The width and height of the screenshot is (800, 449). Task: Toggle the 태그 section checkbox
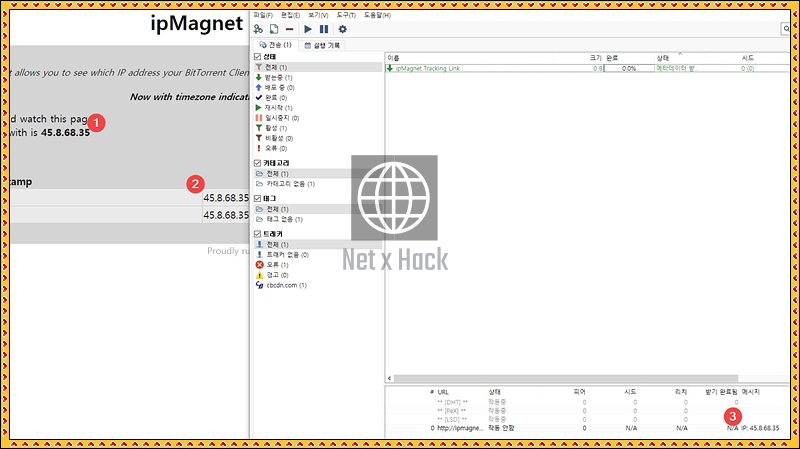tap(258, 198)
